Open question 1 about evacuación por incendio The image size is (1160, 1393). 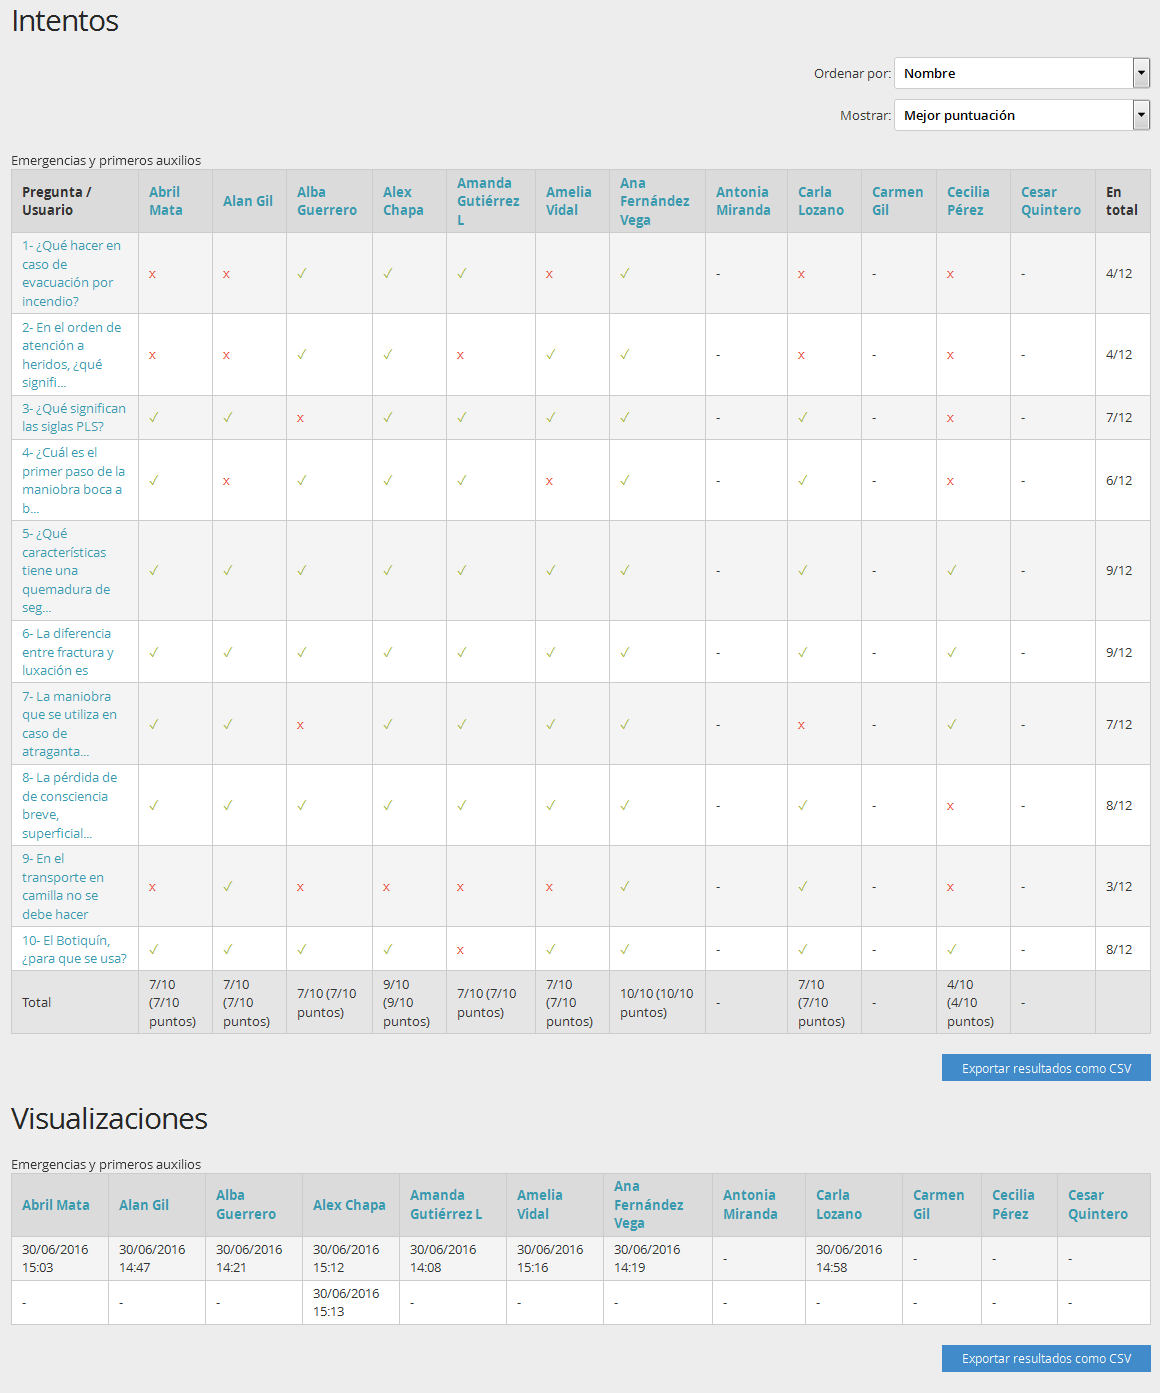pyautogui.click(x=71, y=273)
